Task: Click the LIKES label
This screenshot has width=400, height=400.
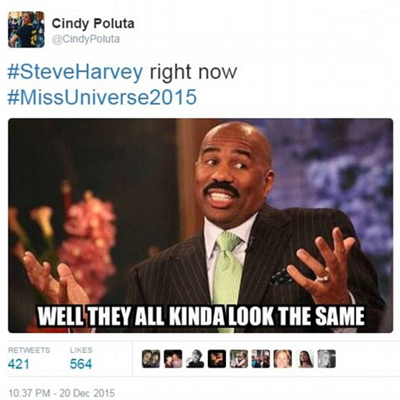Action: tap(81, 350)
